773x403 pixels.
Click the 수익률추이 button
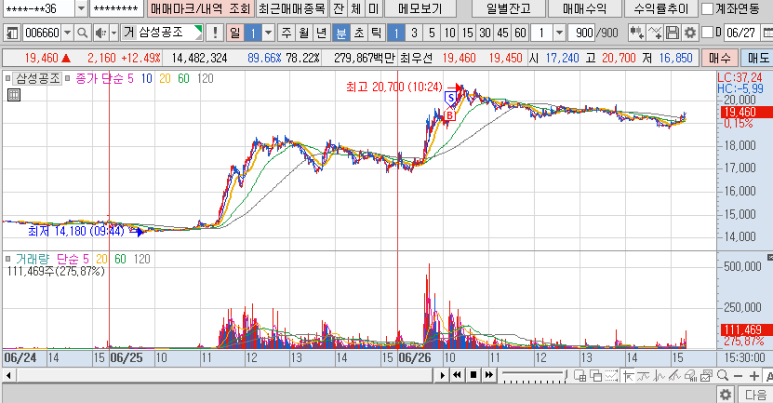[661, 8]
